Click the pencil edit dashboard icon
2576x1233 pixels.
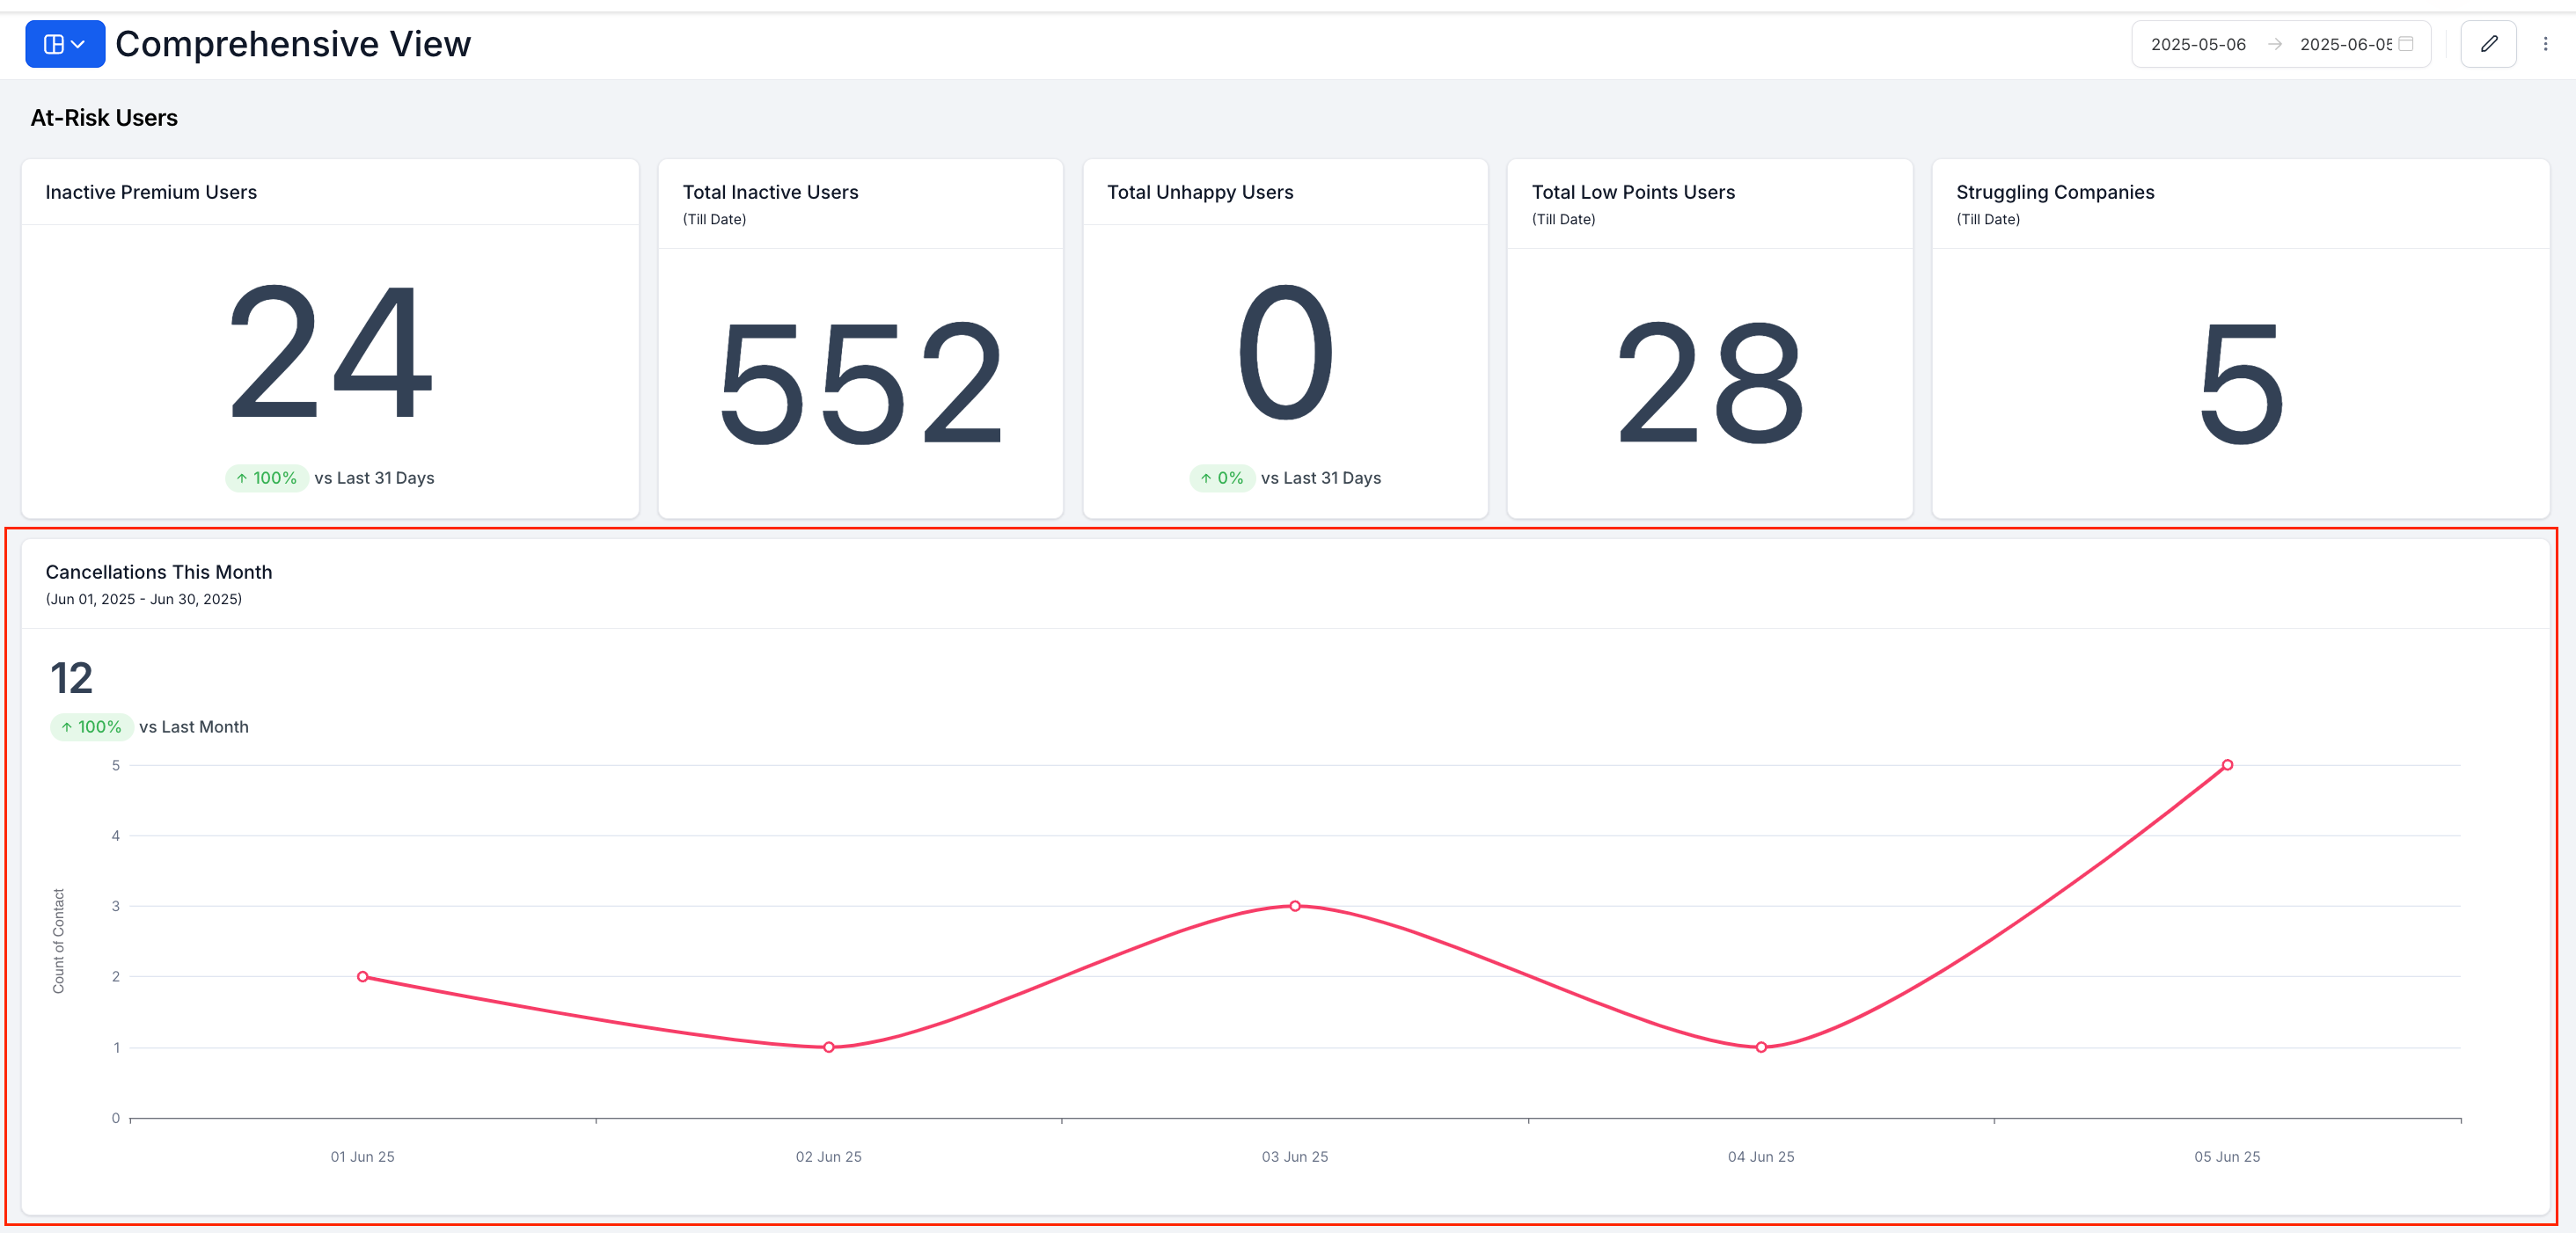[2488, 44]
